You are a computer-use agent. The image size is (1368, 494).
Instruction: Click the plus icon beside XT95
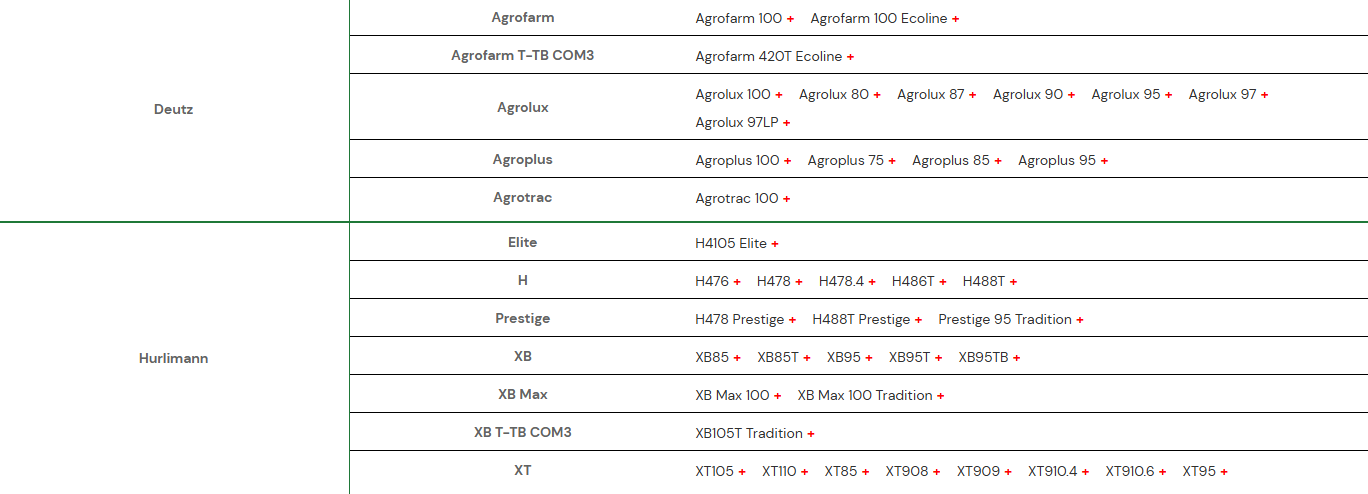(1223, 472)
